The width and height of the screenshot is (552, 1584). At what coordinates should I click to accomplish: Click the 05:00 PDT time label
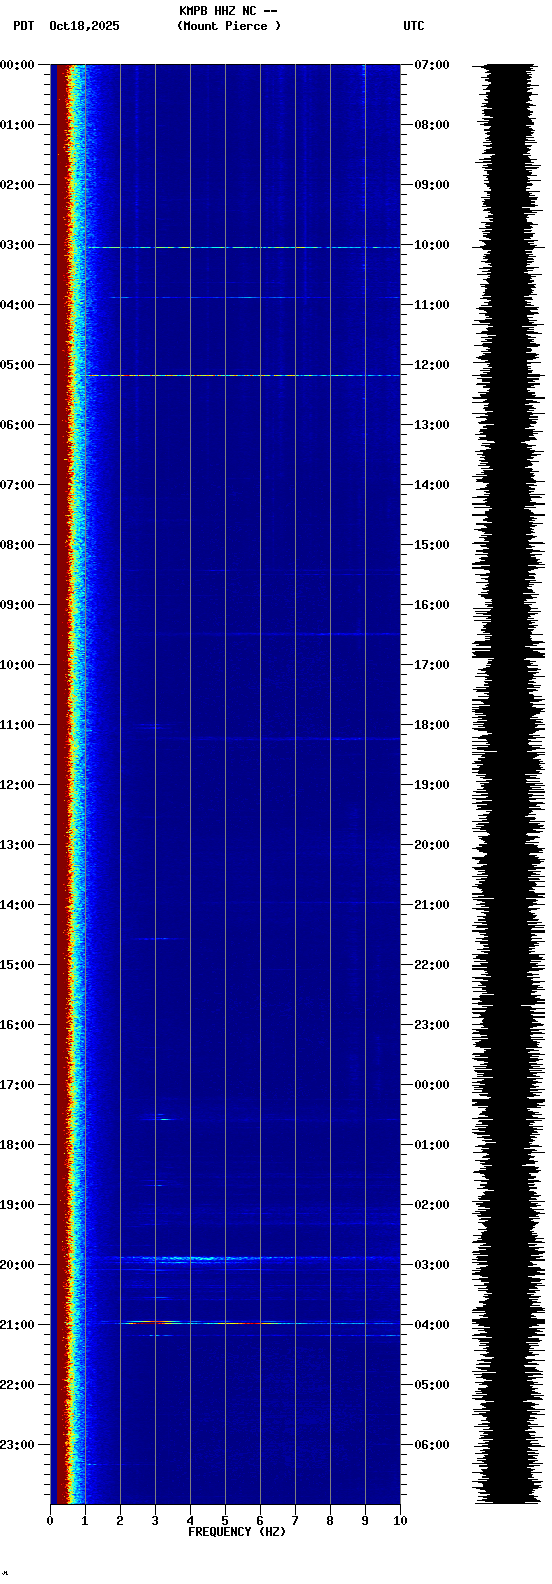17,365
